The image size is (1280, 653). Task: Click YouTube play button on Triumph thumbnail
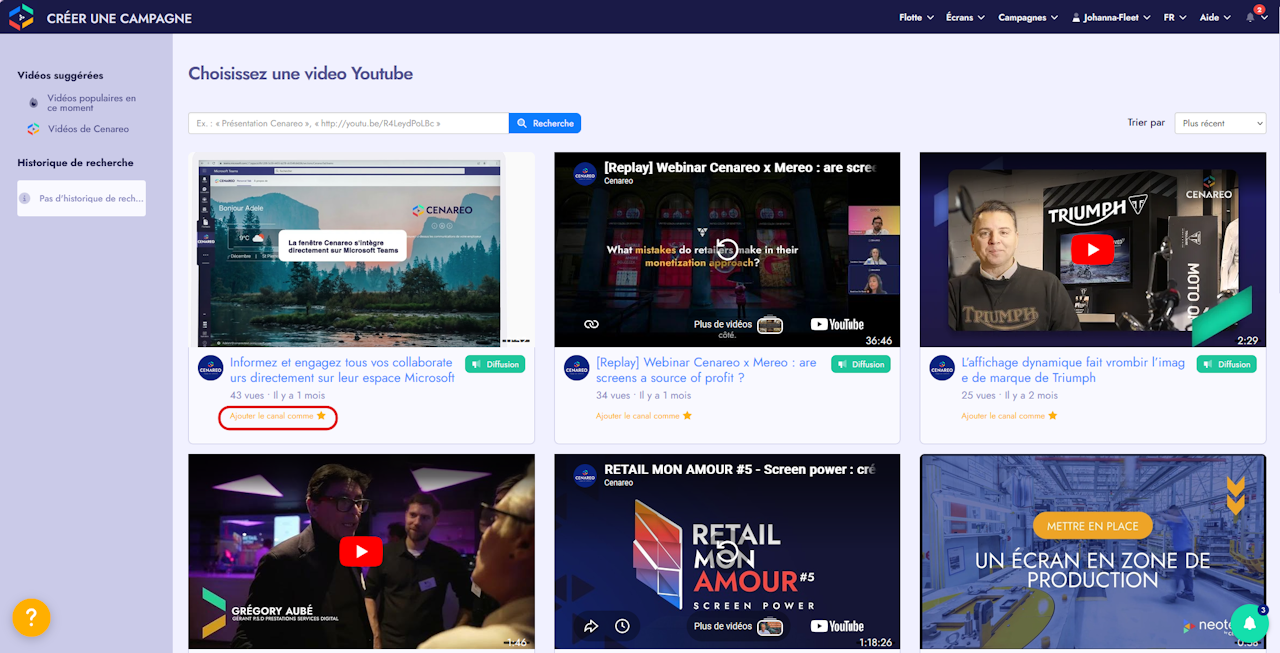(x=1092, y=249)
